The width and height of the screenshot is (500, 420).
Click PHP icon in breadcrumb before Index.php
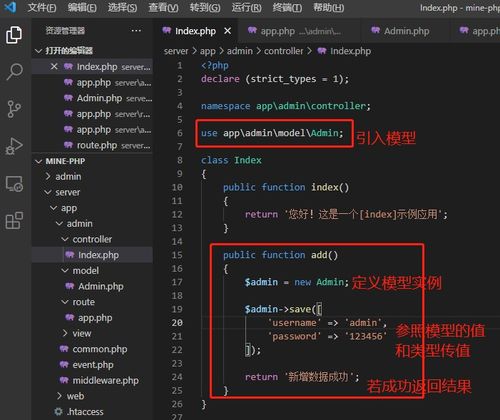322,51
